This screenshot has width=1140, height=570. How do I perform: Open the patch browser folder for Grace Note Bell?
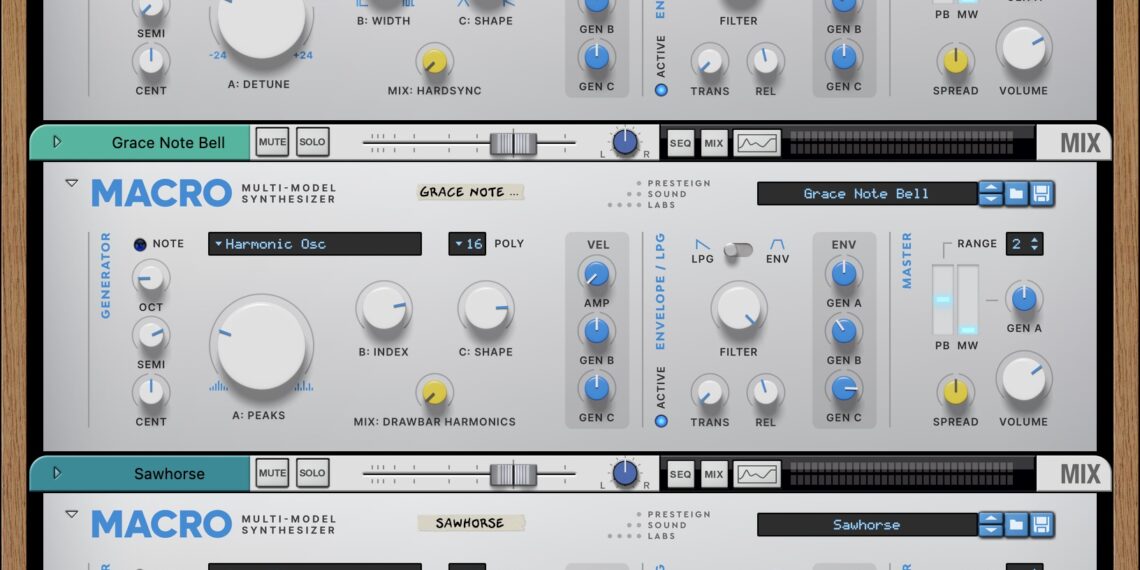(x=1016, y=194)
